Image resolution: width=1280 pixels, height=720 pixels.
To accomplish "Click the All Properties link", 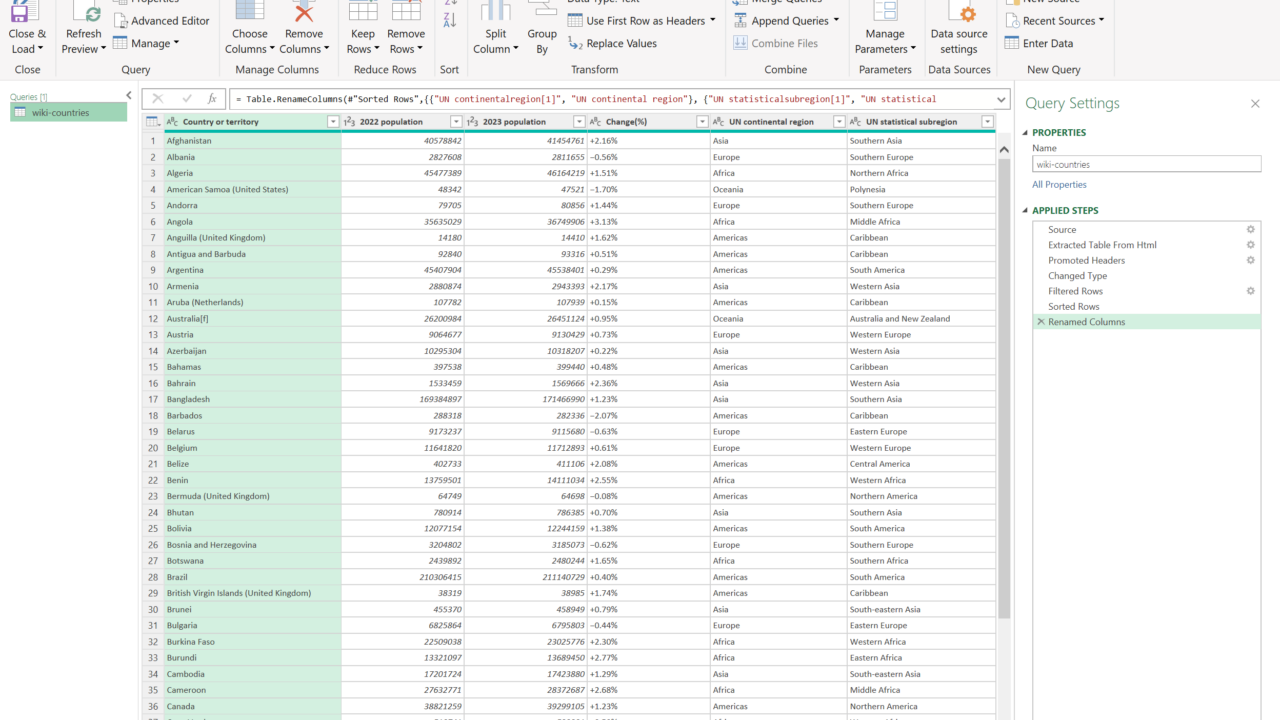I will point(1059,185).
